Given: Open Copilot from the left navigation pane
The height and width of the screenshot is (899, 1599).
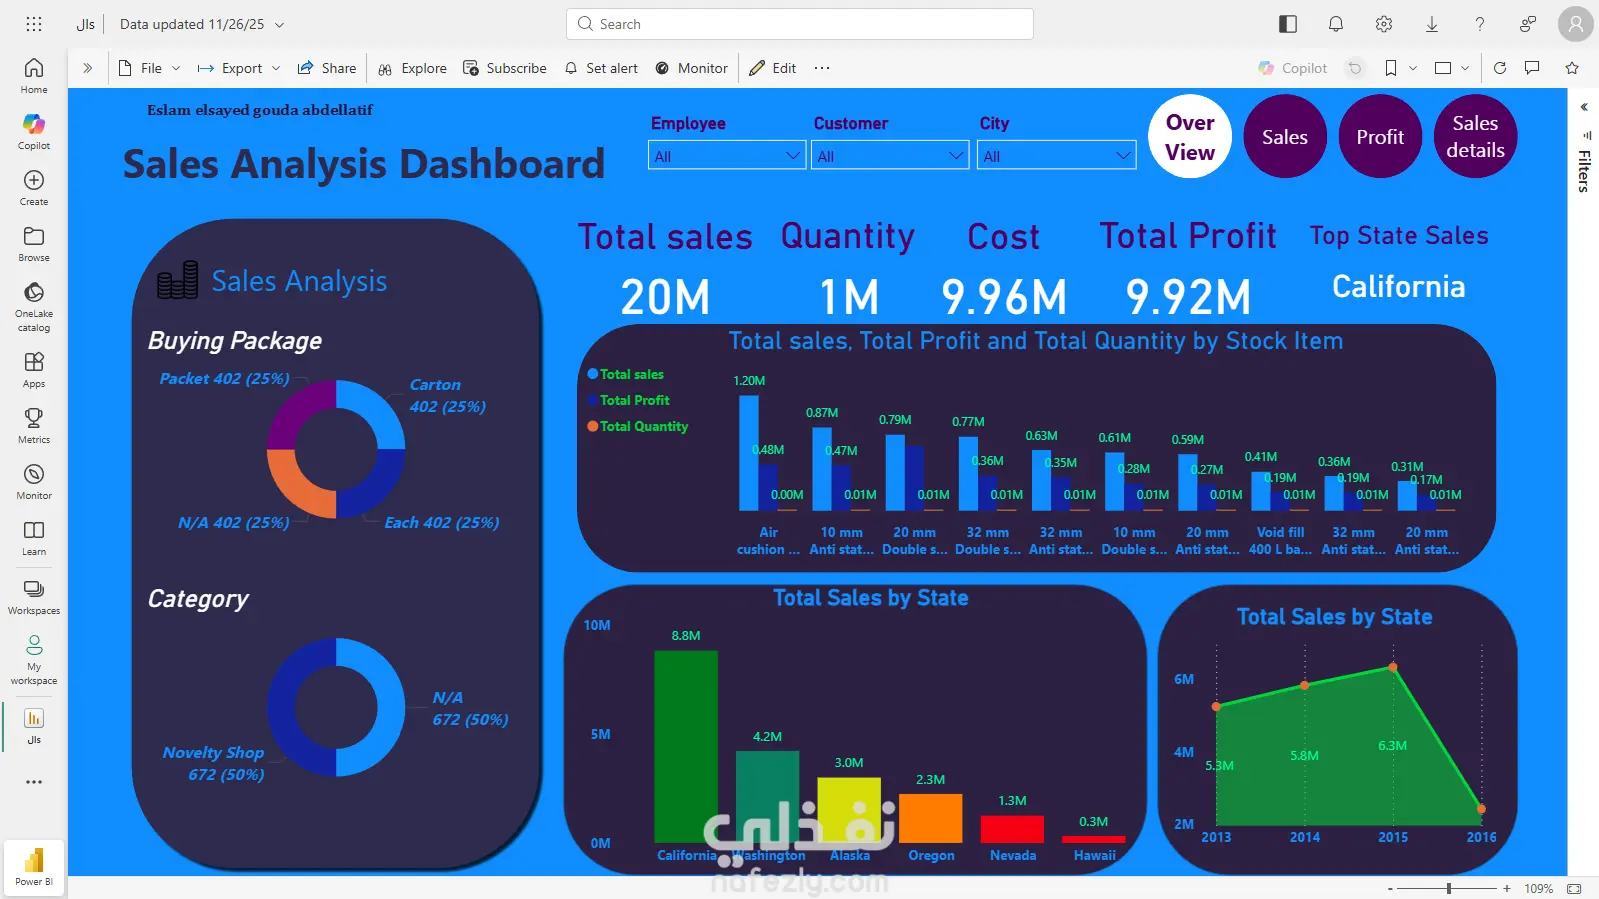Looking at the screenshot, I should 34,131.
